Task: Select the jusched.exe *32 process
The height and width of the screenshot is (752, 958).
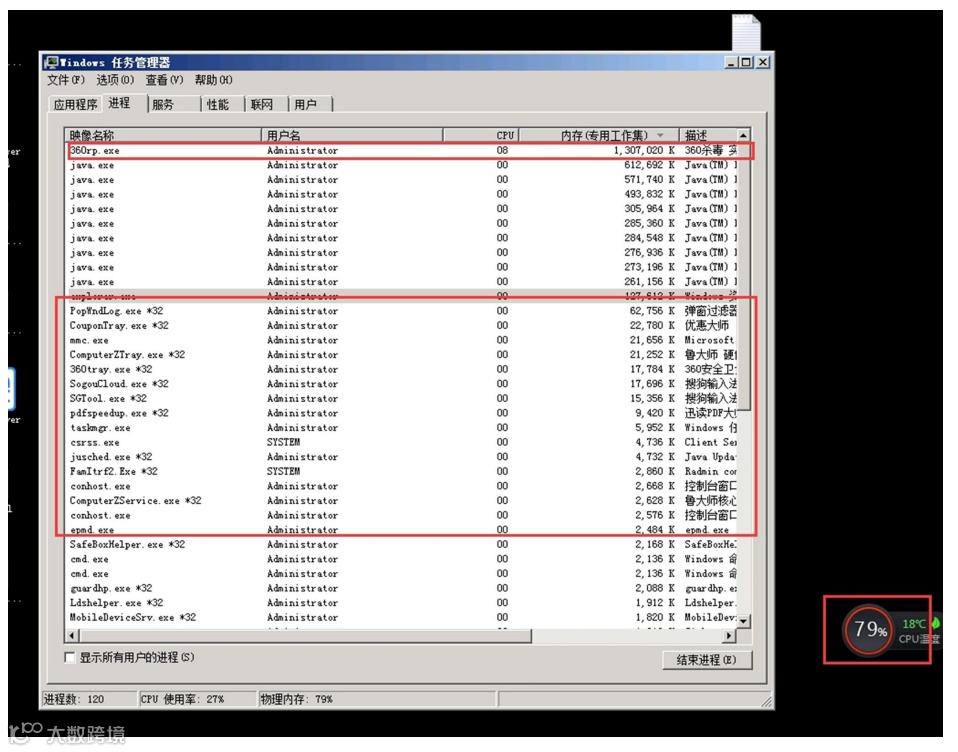Action: (x=401, y=457)
